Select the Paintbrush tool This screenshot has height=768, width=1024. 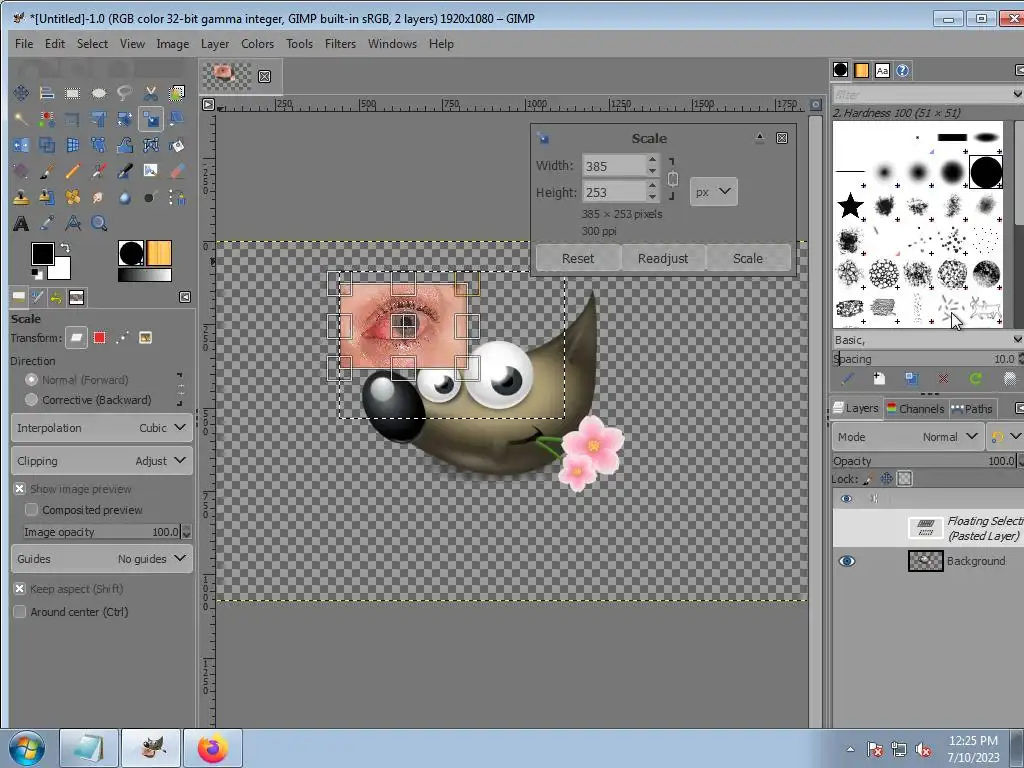click(x=46, y=171)
